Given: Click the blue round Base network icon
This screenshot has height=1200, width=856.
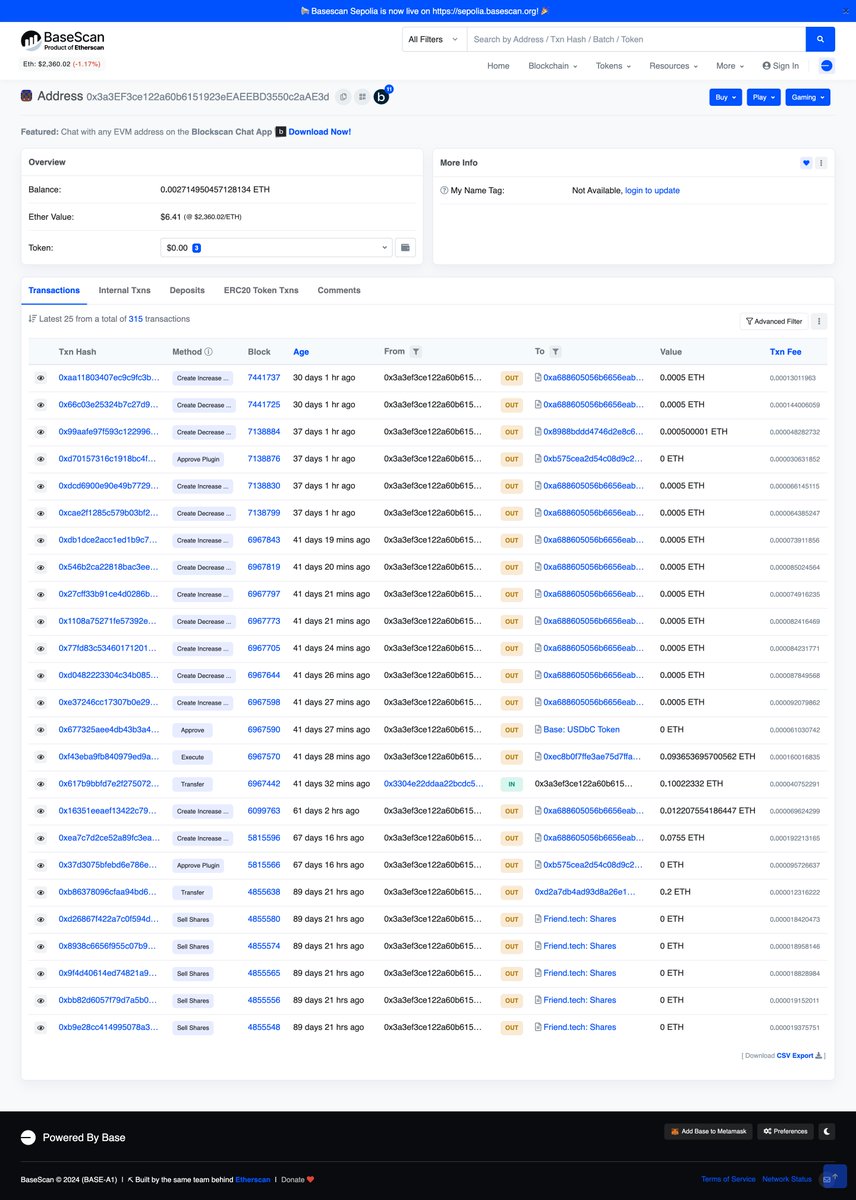Looking at the screenshot, I should [826, 66].
